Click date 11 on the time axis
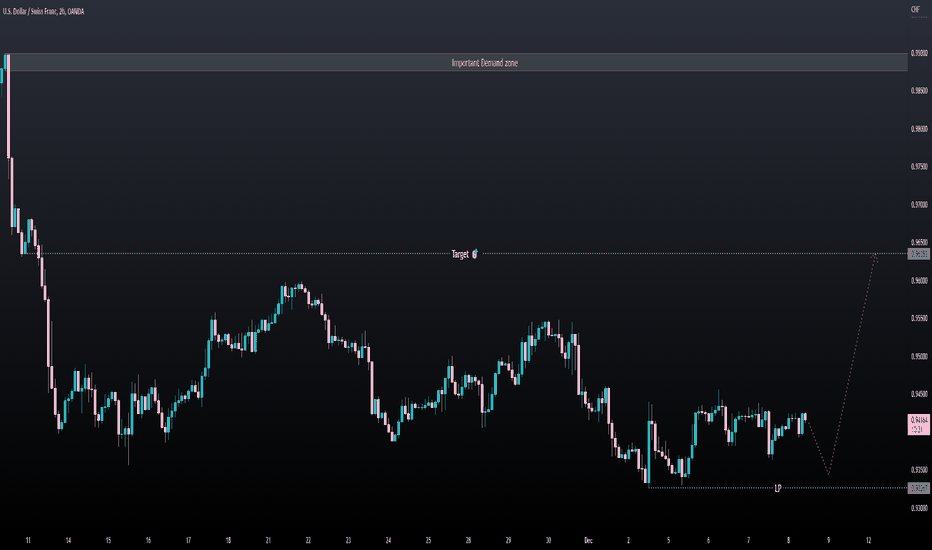This screenshot has width=932, height=550. (x=28, y=540)
